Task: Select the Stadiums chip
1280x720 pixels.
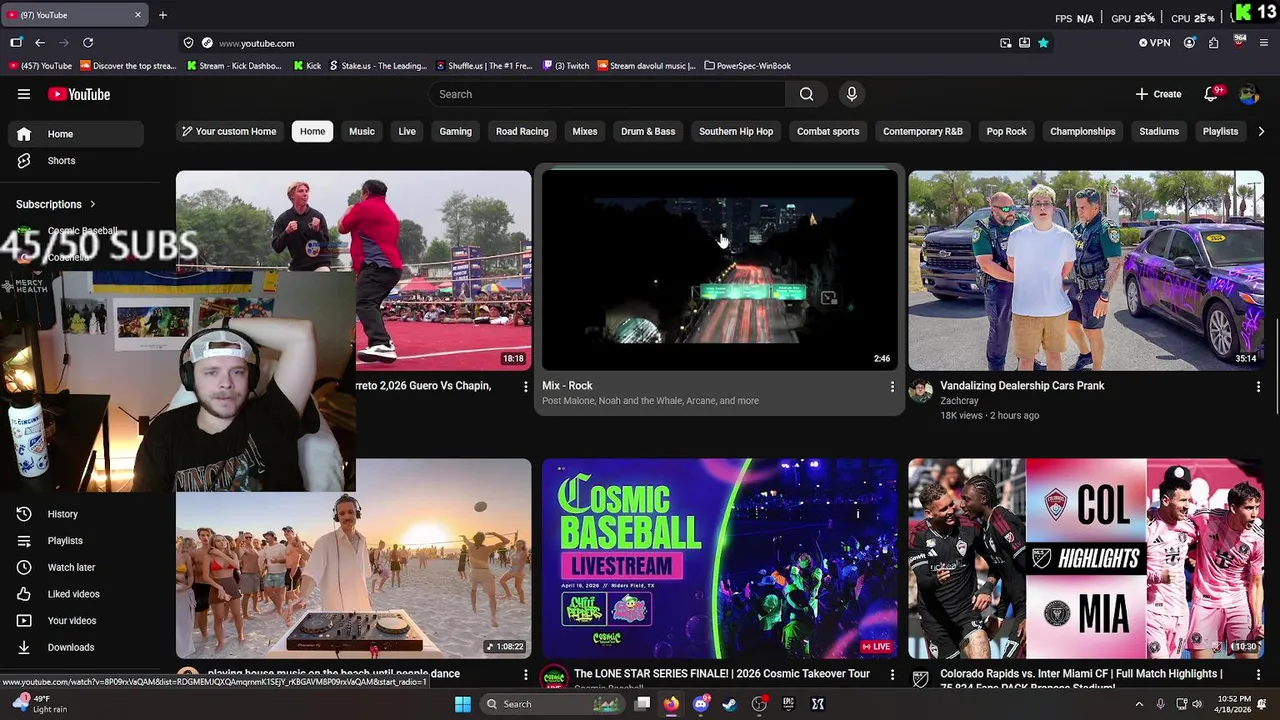Action: tap(1159, 131)
